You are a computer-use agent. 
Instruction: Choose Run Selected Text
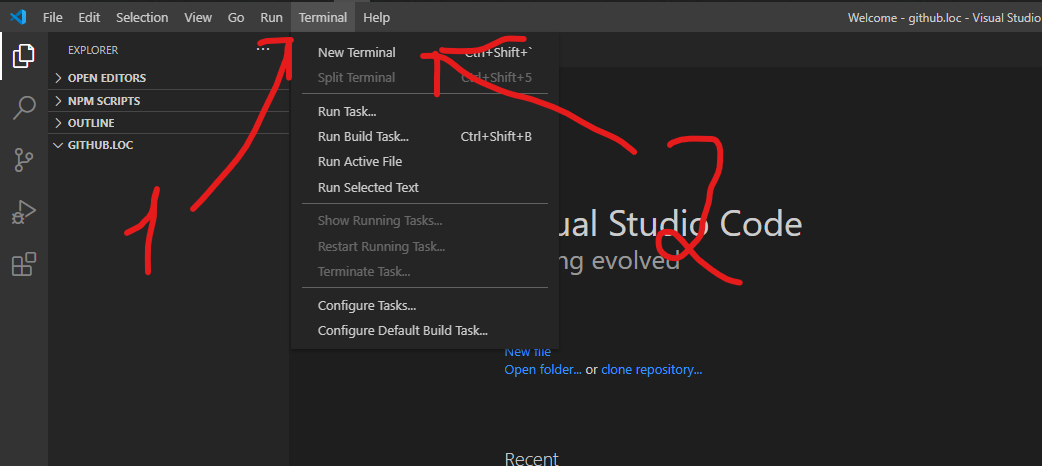pyautogui.click(x=425, y=187)
